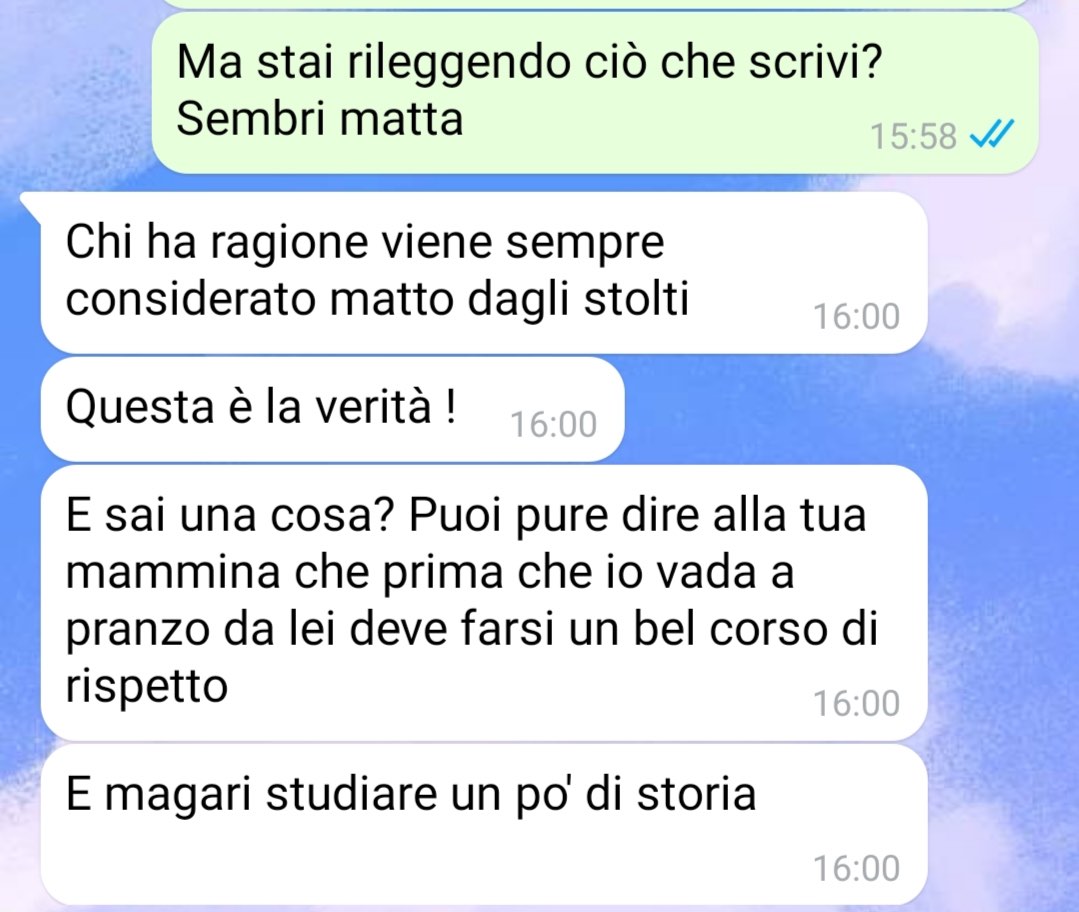
Task: Select the 'Chi ha ragione viene sempre' message
Action: click(484, 273)
